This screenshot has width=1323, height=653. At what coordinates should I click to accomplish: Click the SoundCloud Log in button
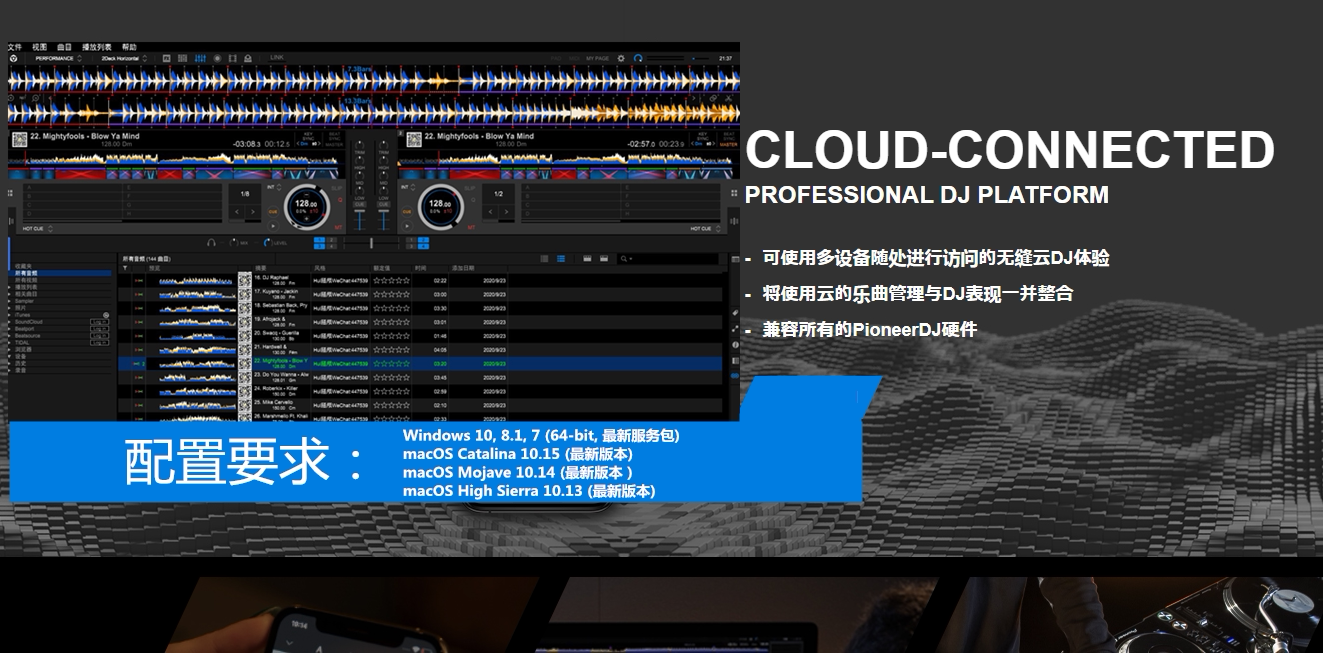[99, 322]
